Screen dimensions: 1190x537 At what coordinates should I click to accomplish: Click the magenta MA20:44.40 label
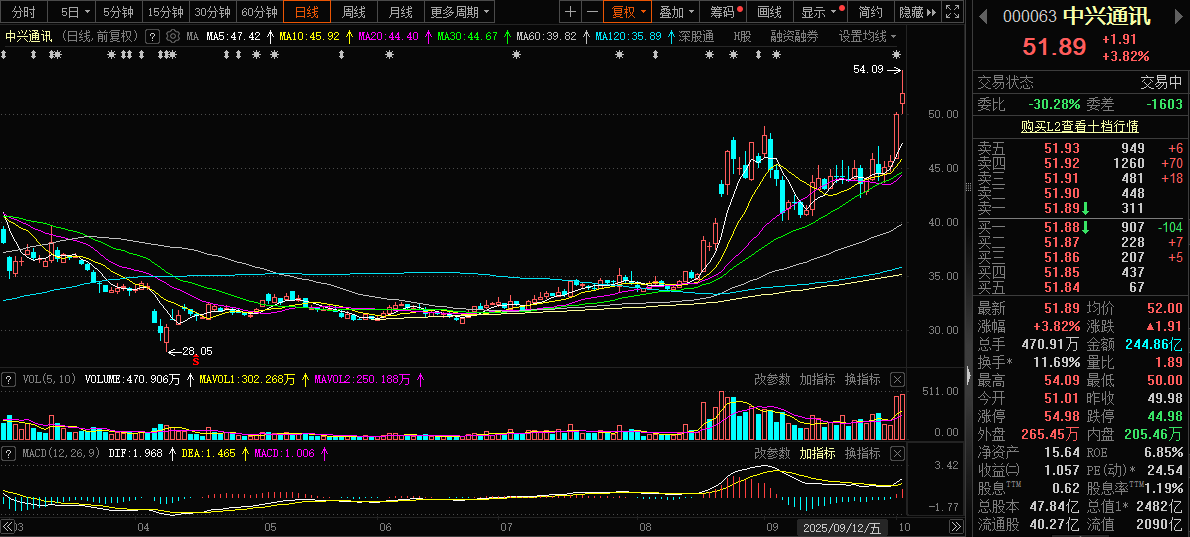pos(388,36)
